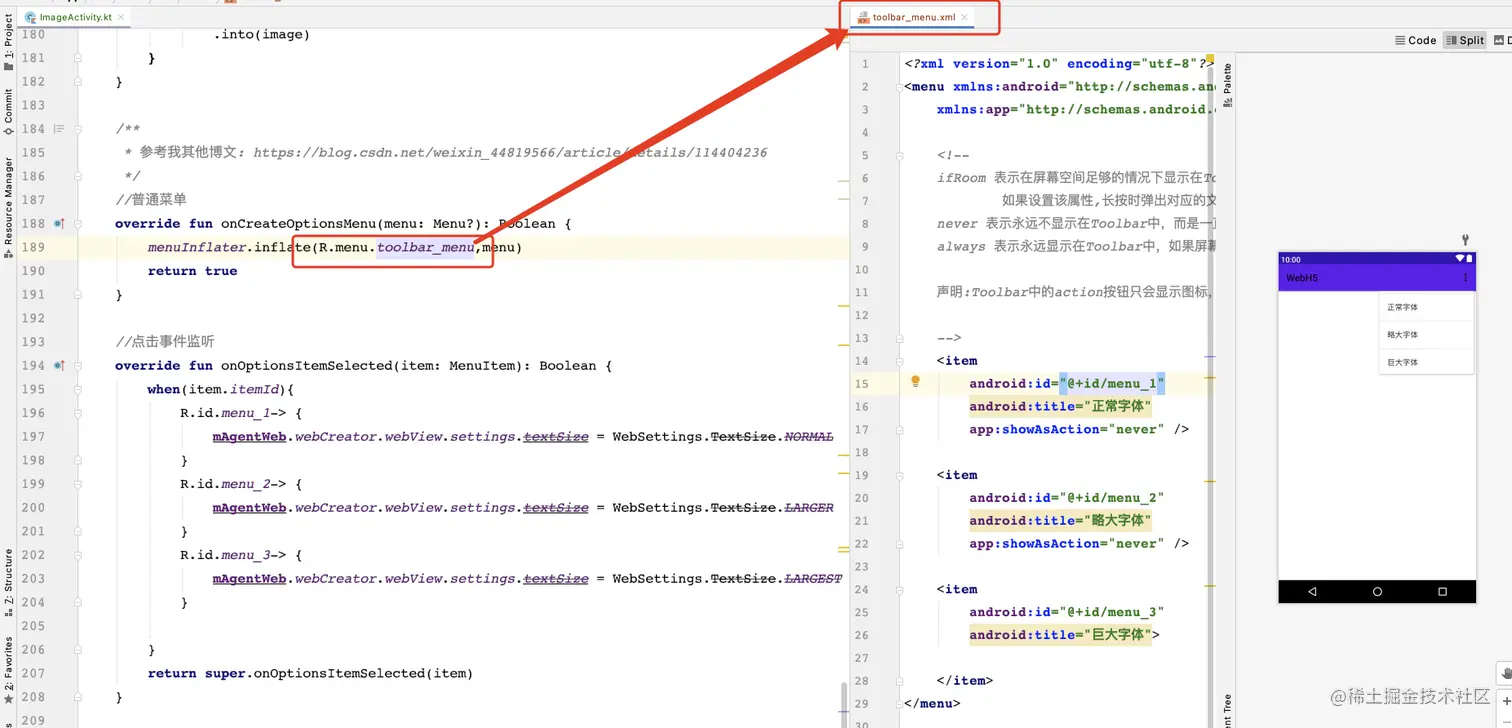Screen dimensions: 1512x728
Task: Collapse the menu_3 branch at line 202
Action: coord(78,555)
